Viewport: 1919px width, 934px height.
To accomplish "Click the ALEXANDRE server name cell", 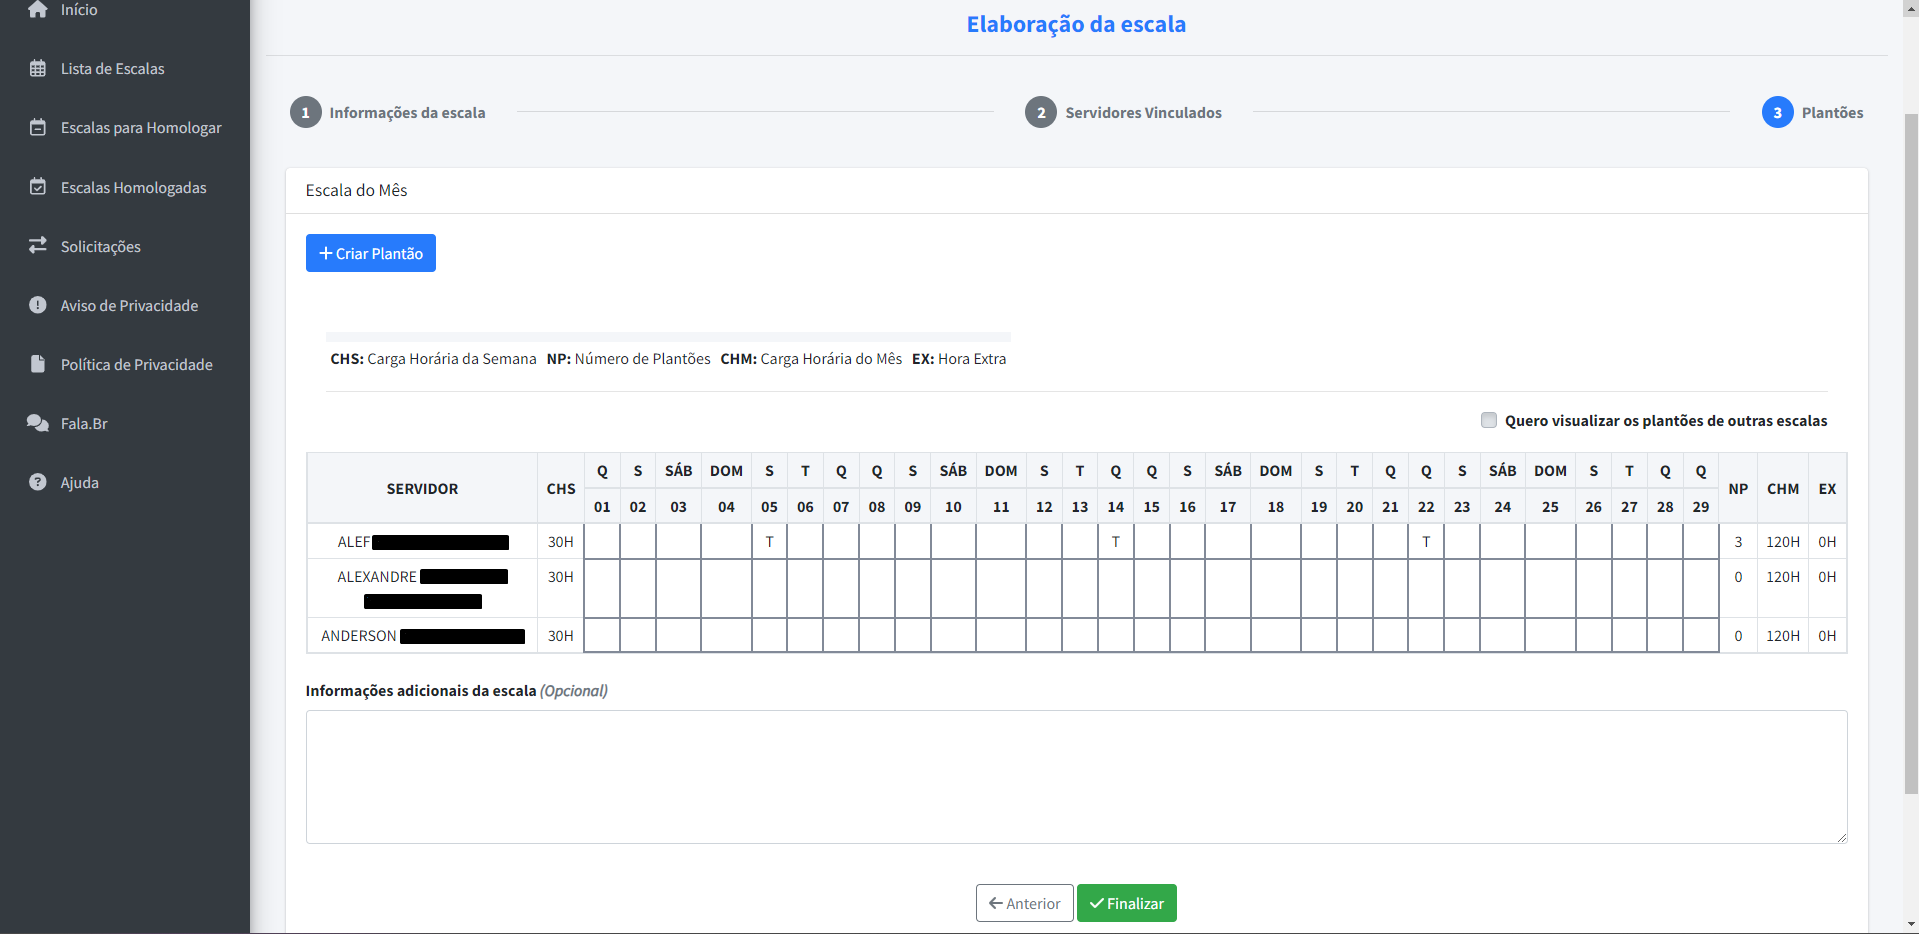I will (x=422, y=588).
